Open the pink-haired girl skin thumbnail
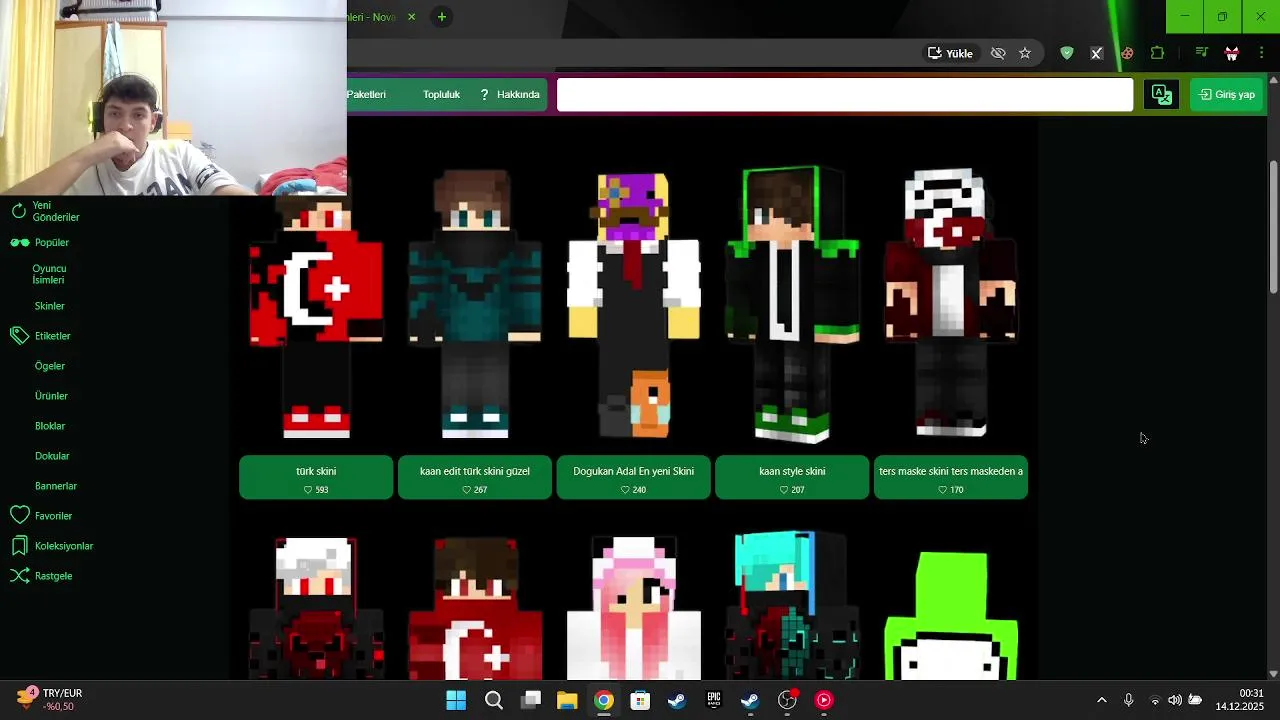The height and width of the screenshot is (720, 1280). tap(634, 607)
